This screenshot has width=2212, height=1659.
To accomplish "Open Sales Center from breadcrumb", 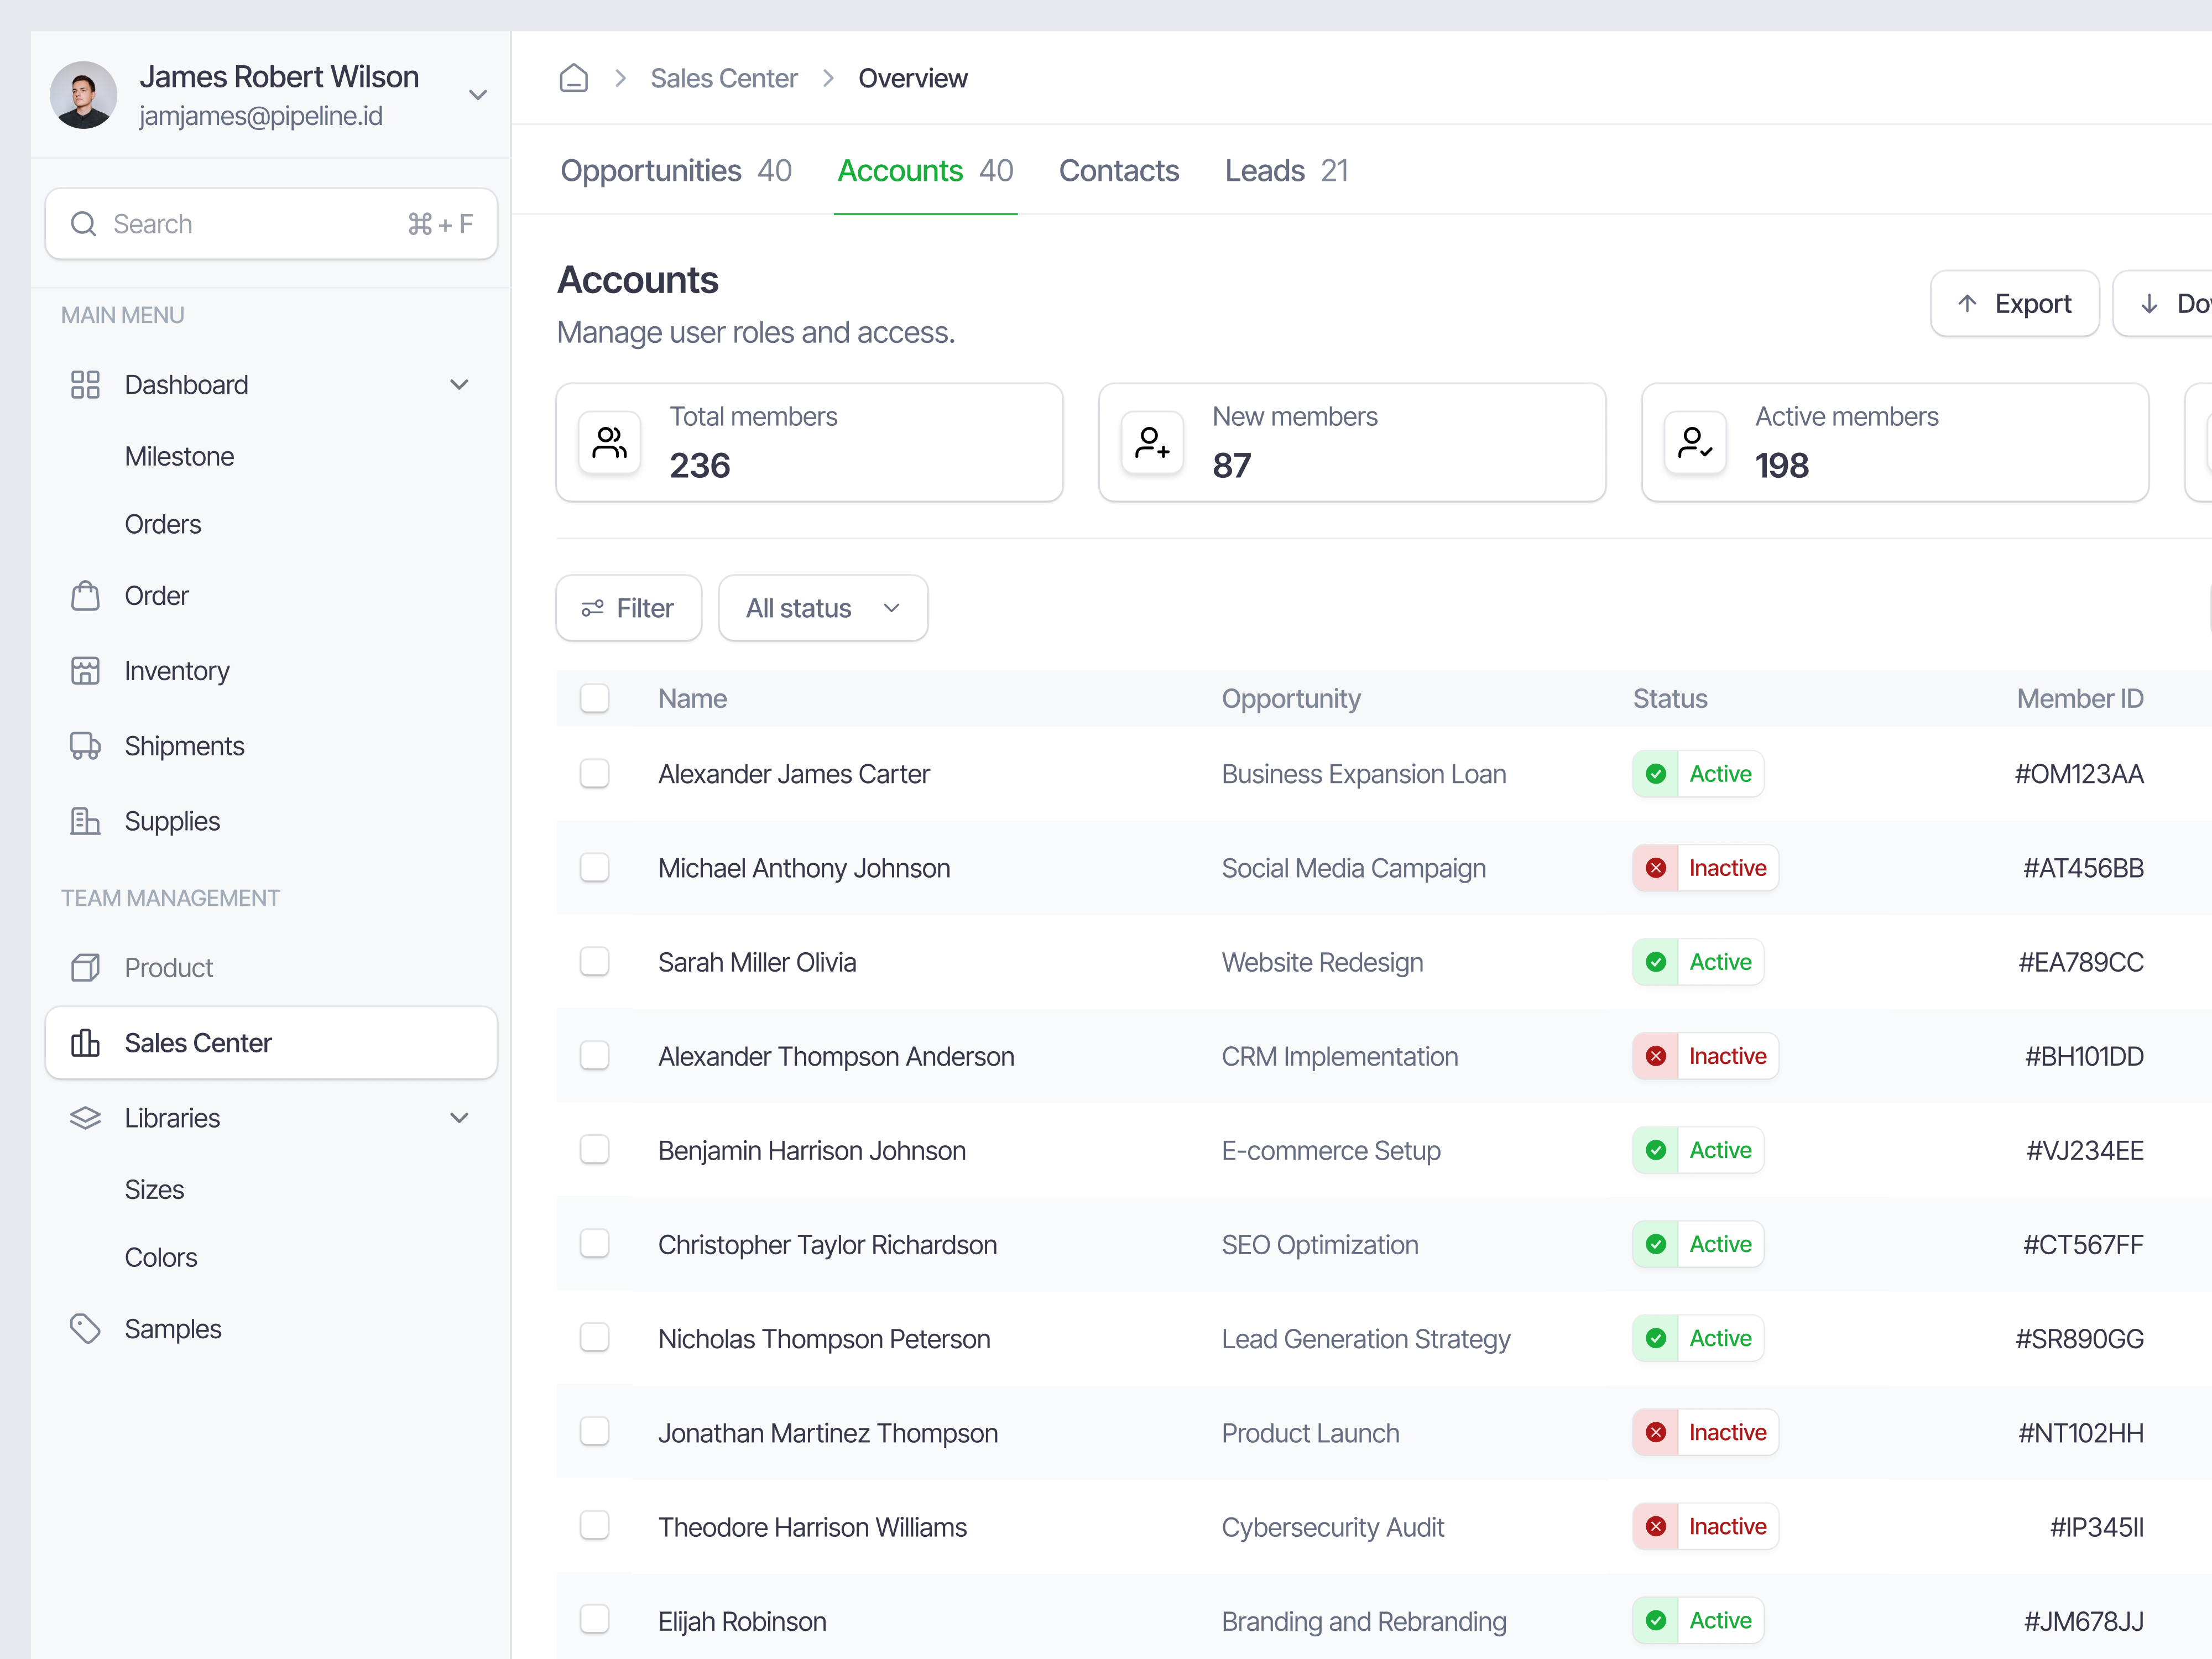I will pos(724,77).
